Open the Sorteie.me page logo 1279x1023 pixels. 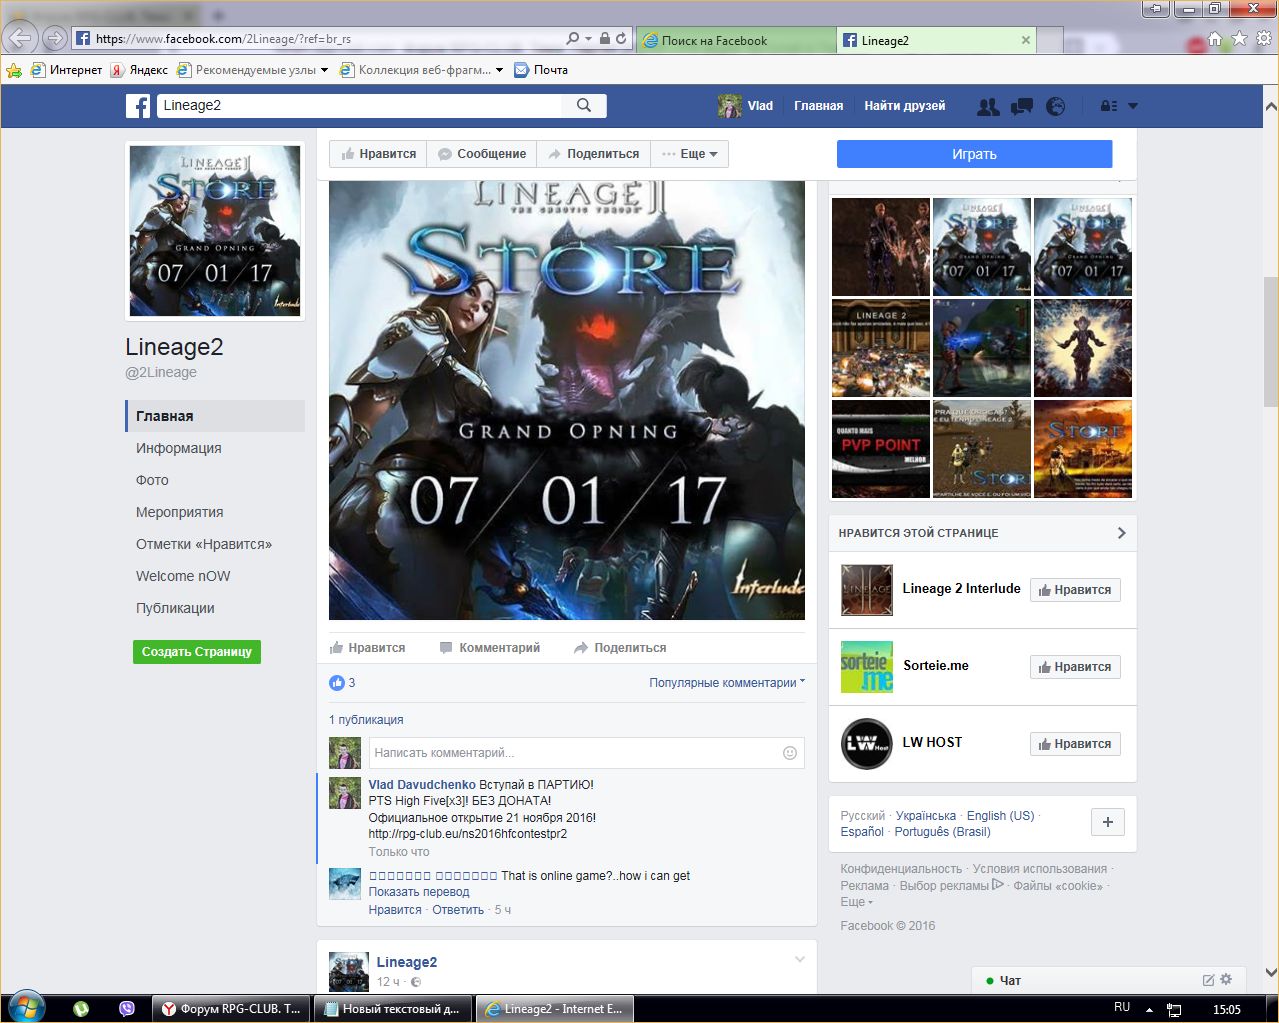click(x=866, y=667)
